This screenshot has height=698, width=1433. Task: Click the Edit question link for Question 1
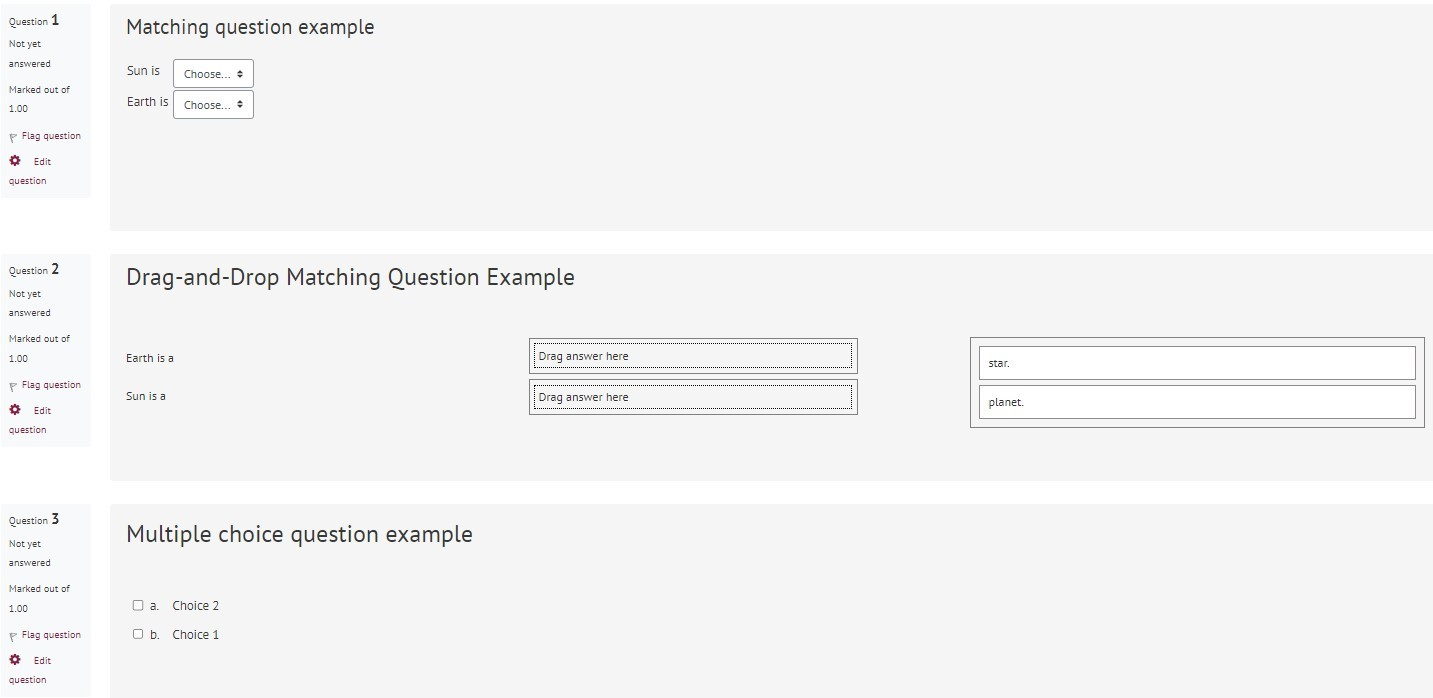pos(30,171)
